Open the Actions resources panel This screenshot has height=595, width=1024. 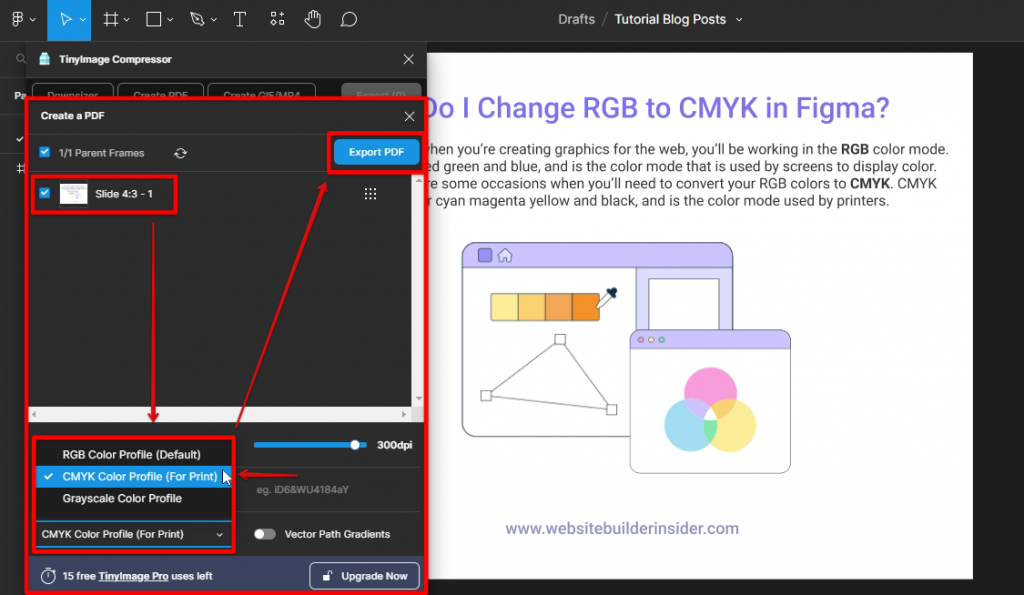(276, 19)
